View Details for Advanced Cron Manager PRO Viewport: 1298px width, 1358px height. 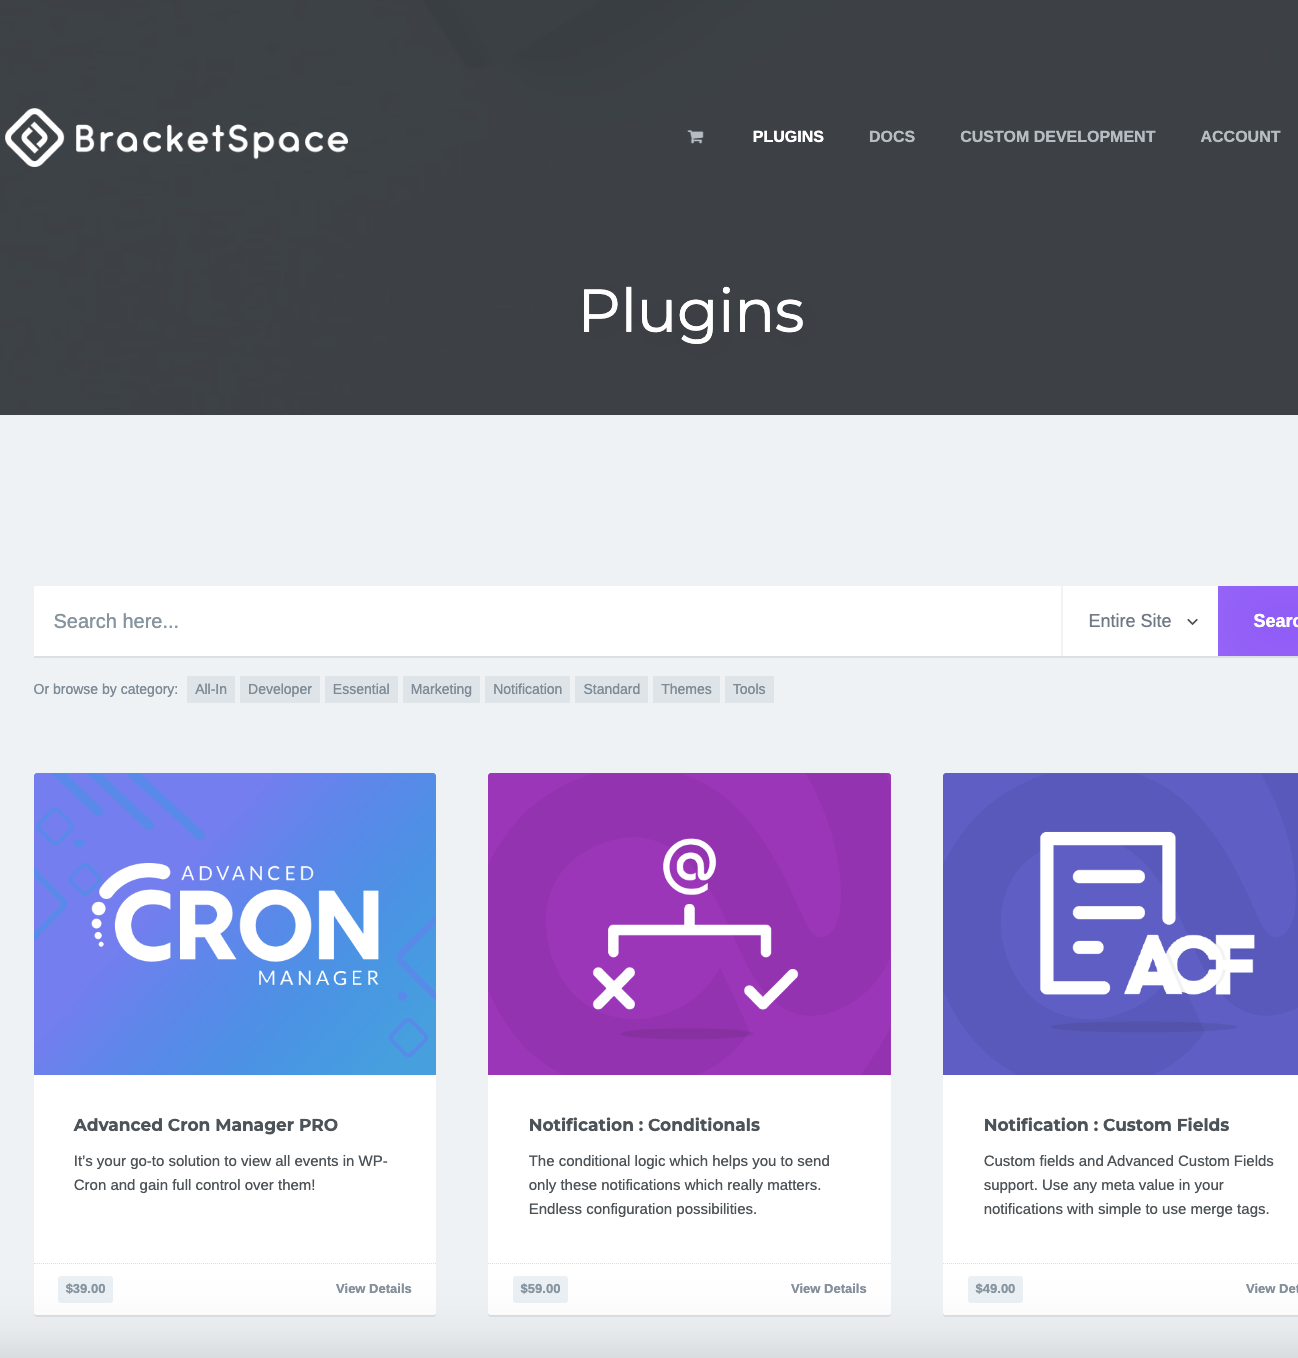click(373, 1288)
